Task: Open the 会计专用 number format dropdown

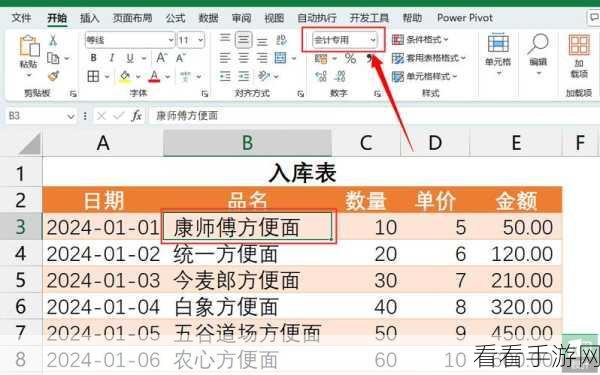Action: (372, 40)
